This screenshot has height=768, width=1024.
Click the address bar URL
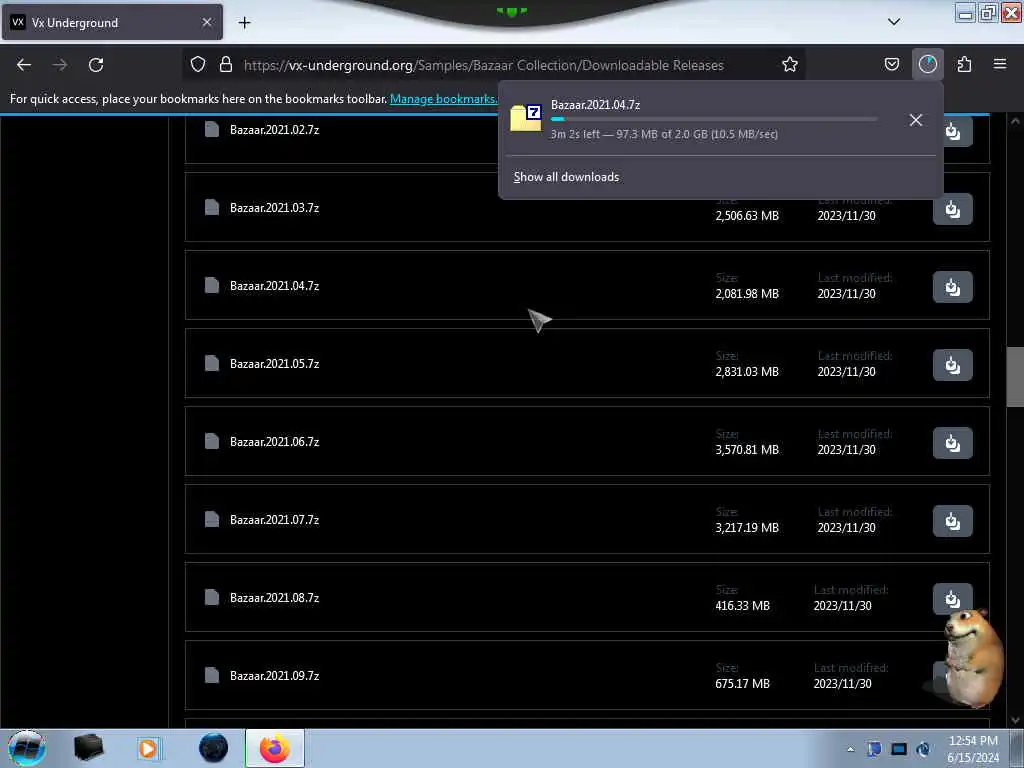click(483, 65)
